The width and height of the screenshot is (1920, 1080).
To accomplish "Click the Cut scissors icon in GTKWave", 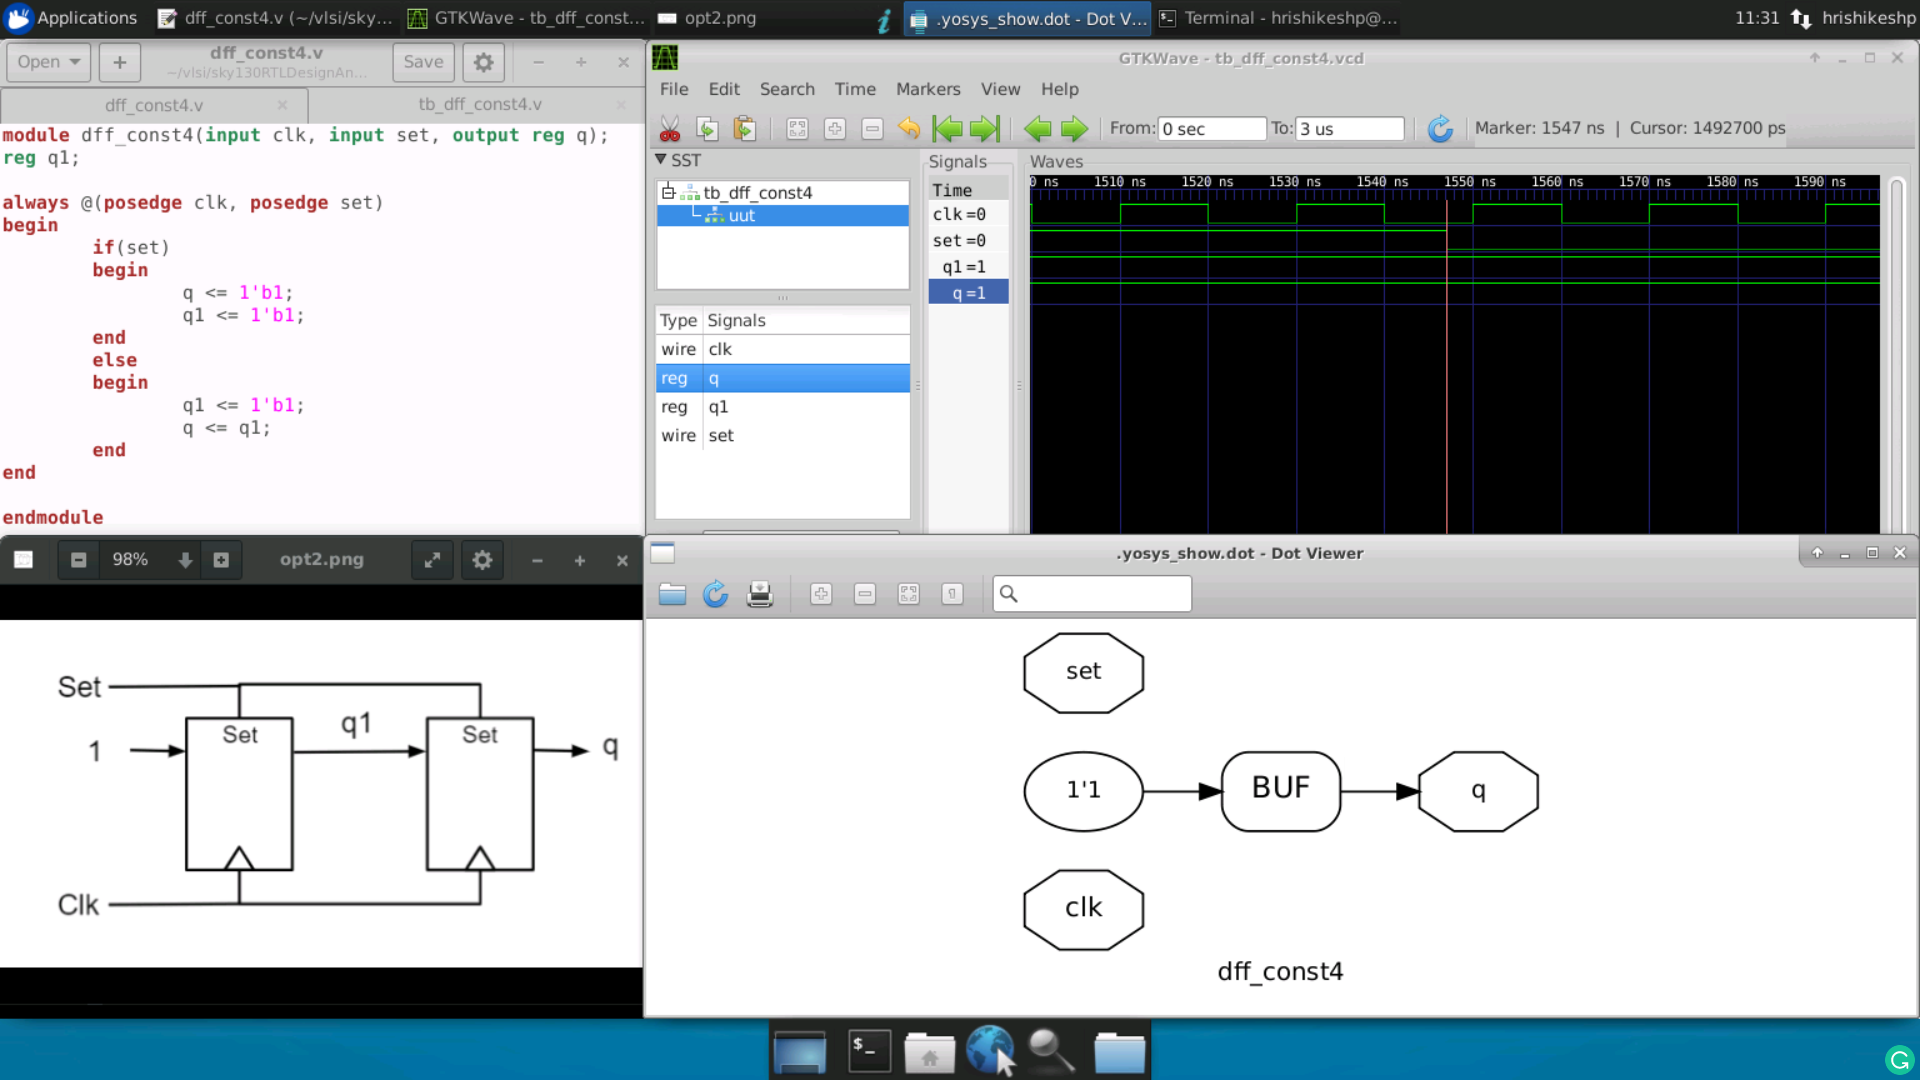I will [670, 129].
